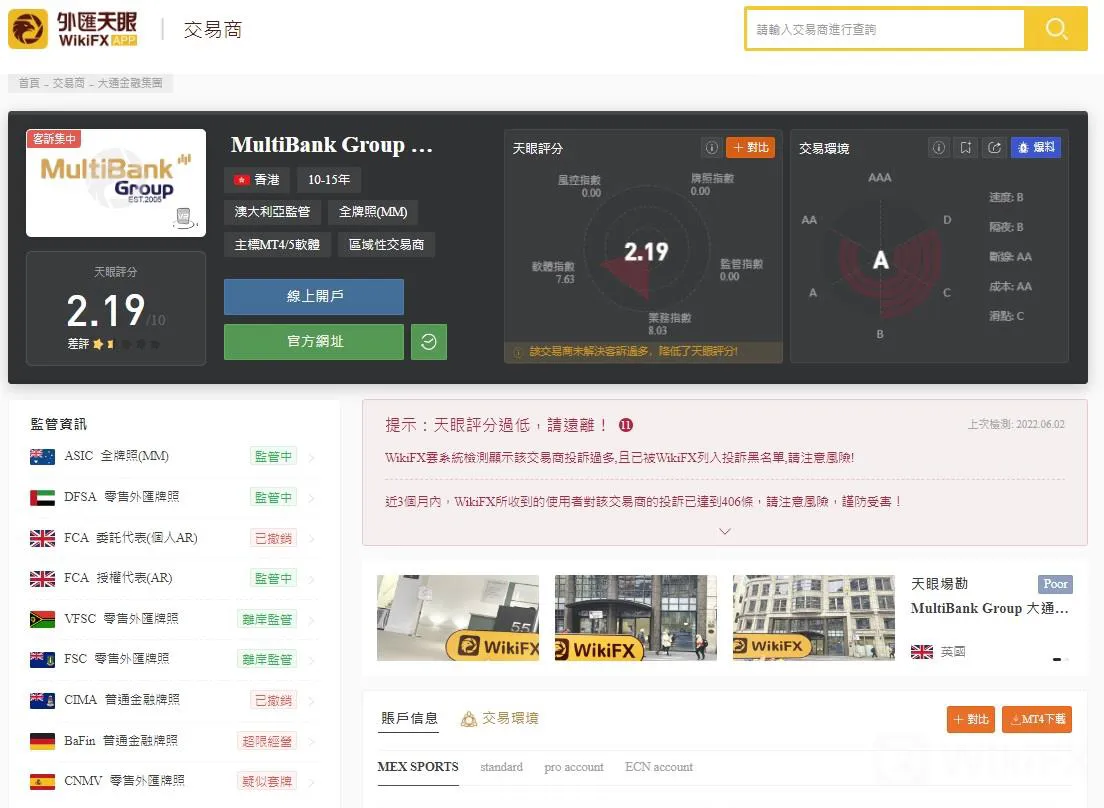Open the BaFin 普通金融牌照 row
The height and width of the screenshot is (808, 1104).
click(173, 740)
